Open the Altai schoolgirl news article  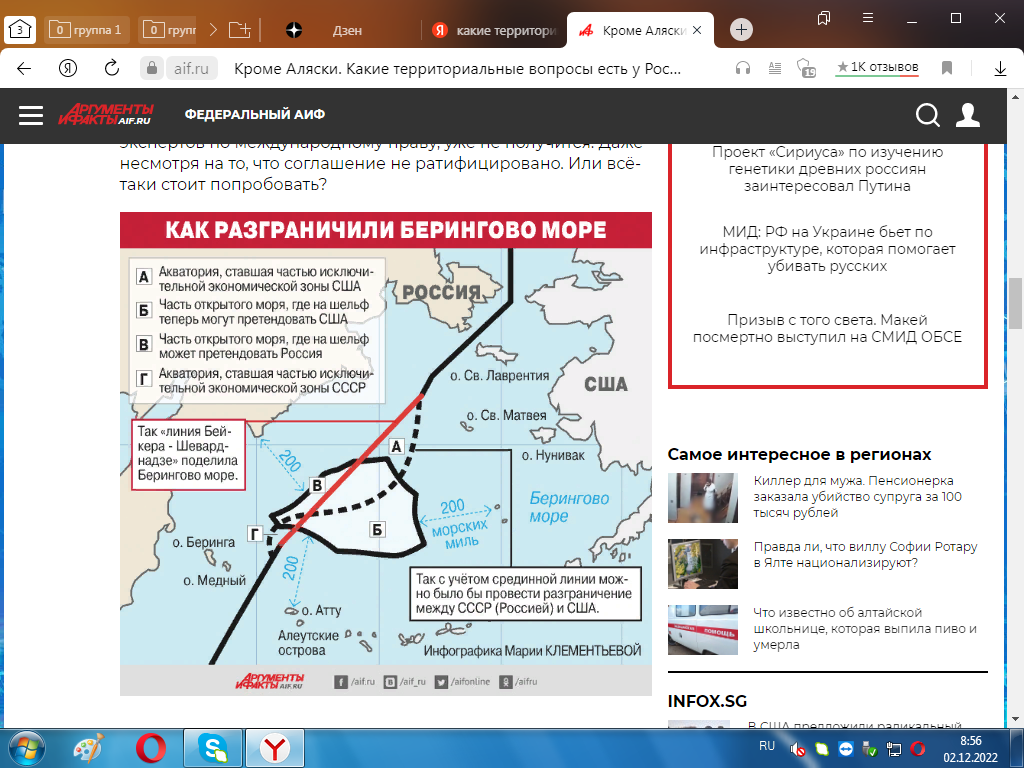click(x=865, y=628)
